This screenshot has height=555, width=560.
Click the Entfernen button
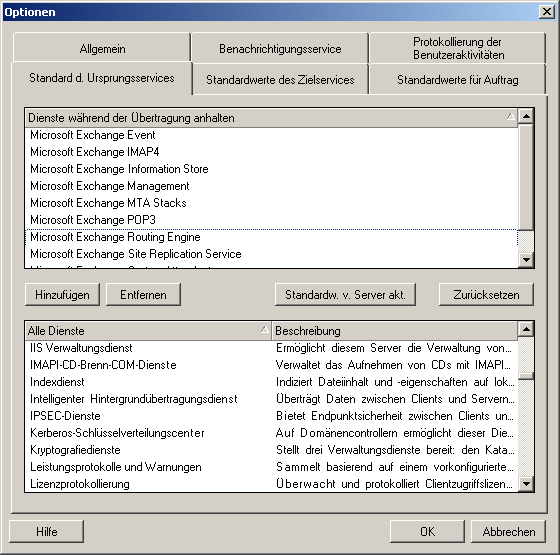click(x=143, y=295)
